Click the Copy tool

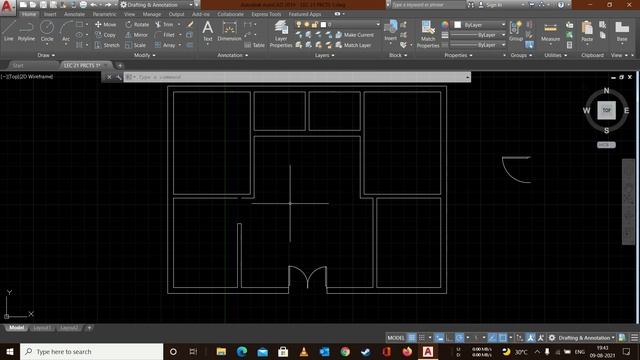[x=105, y=35]
